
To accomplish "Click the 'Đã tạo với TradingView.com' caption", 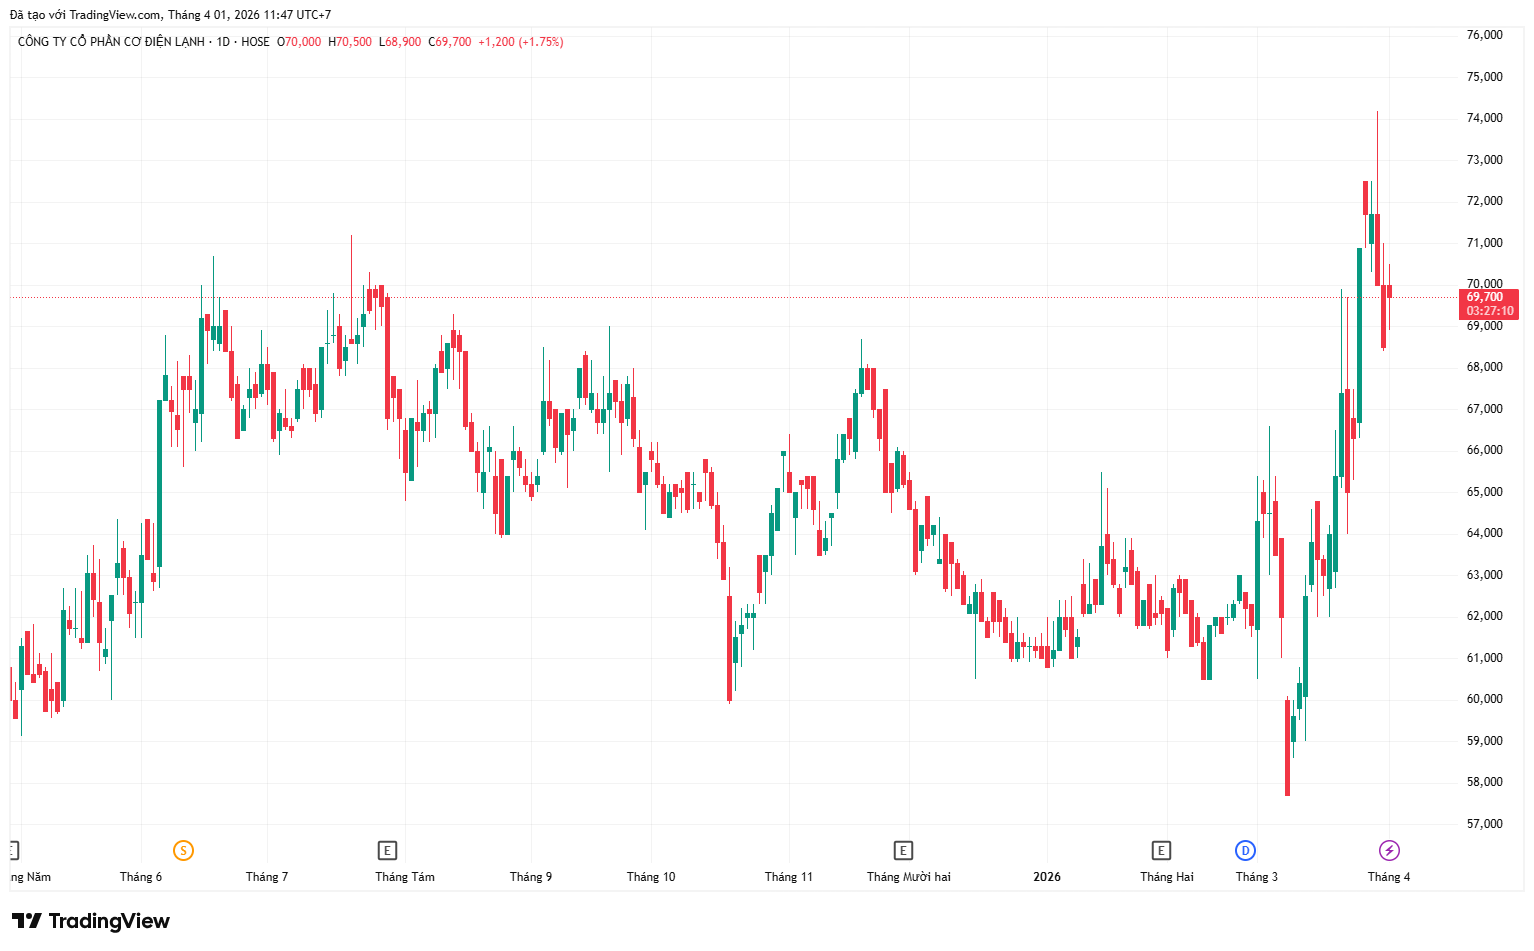I will coord(85,15).
